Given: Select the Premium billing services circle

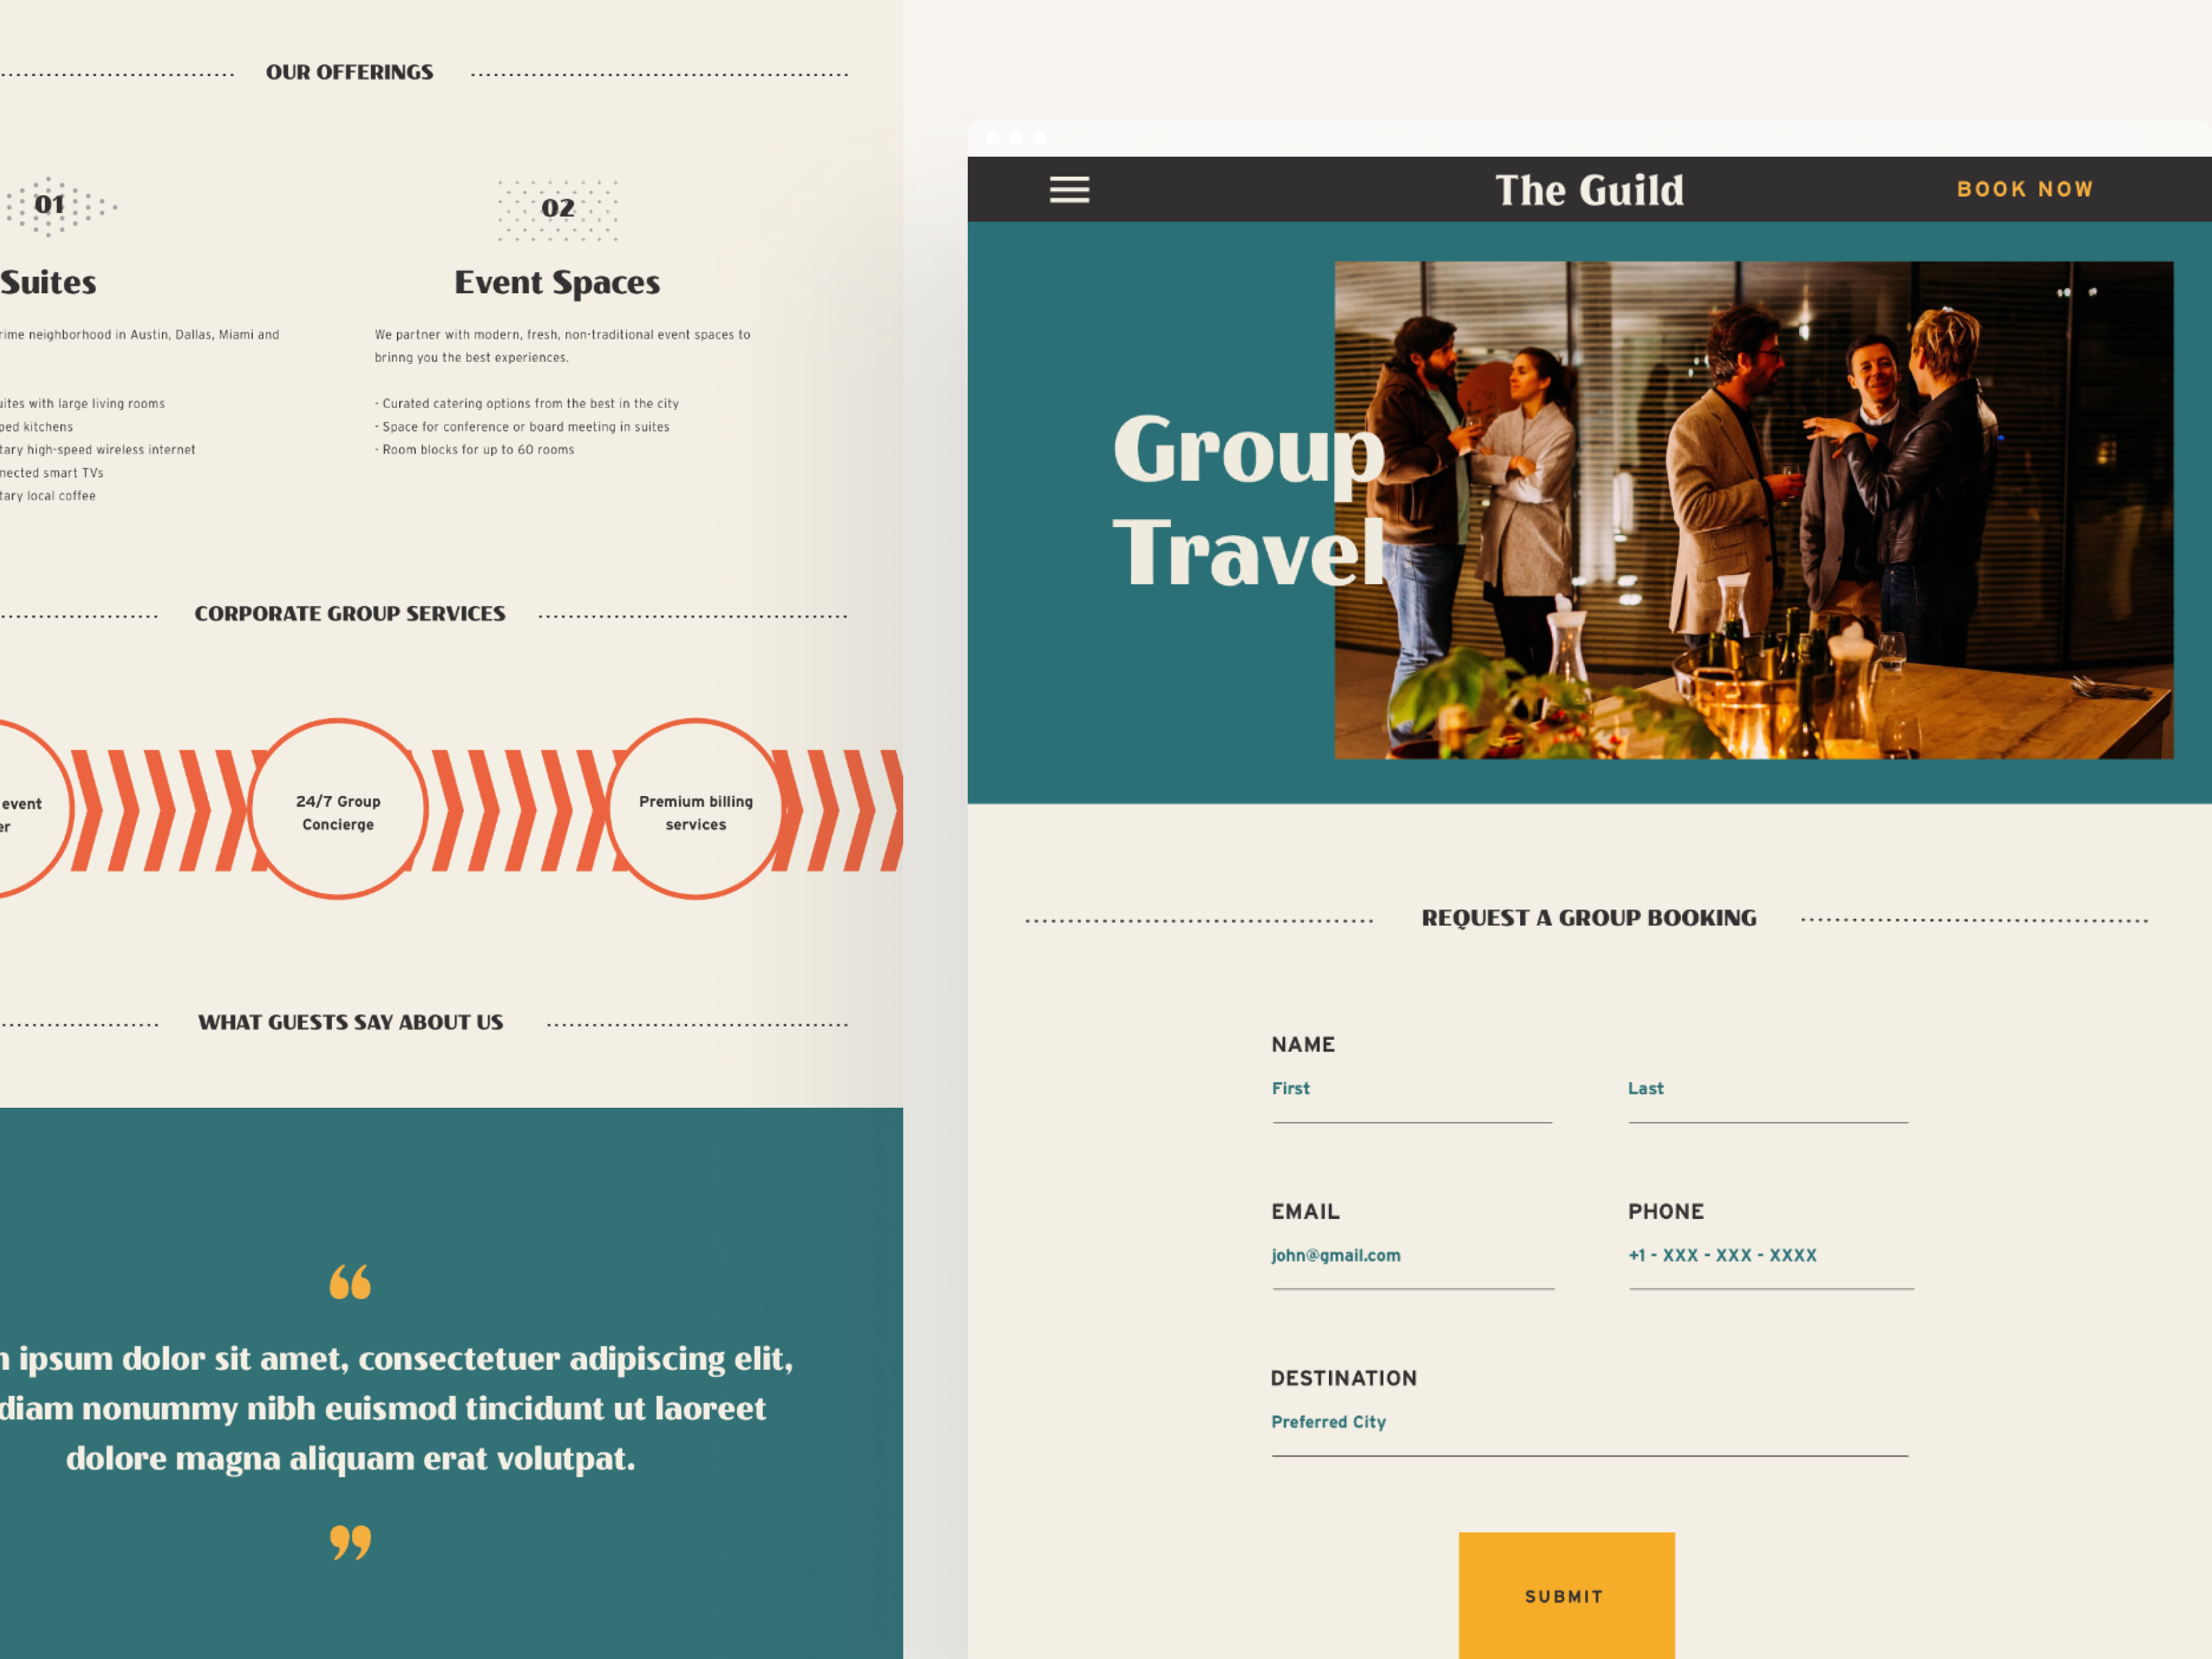Looking at the screenshot, I should tap(695, 811).
